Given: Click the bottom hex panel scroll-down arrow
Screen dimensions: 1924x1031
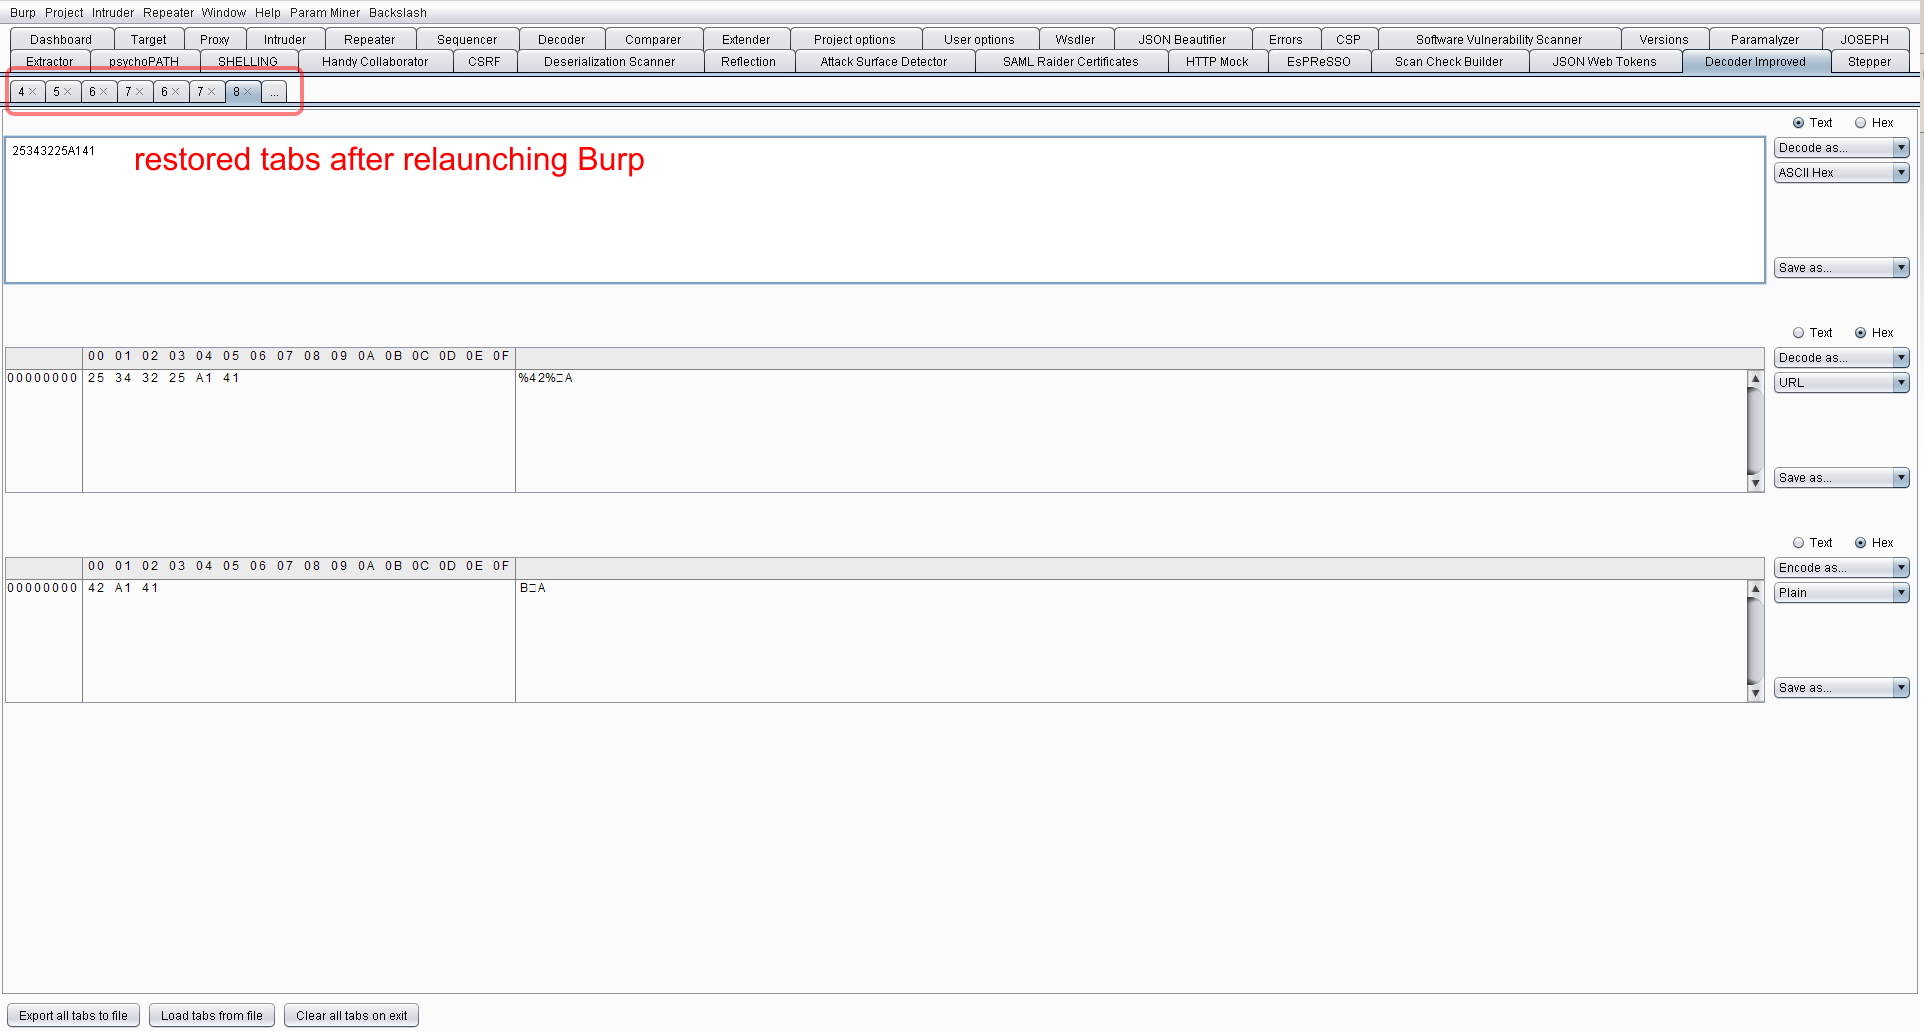Looking at the screenshot, I should (1755, 694).
